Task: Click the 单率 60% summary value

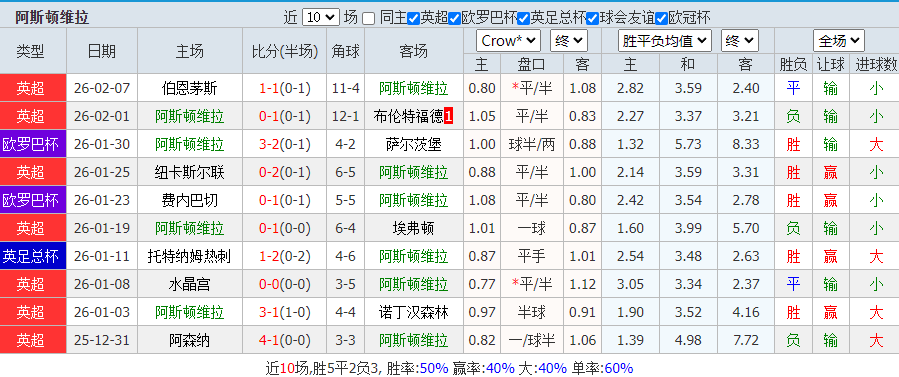Action: [x=619, y=368]
